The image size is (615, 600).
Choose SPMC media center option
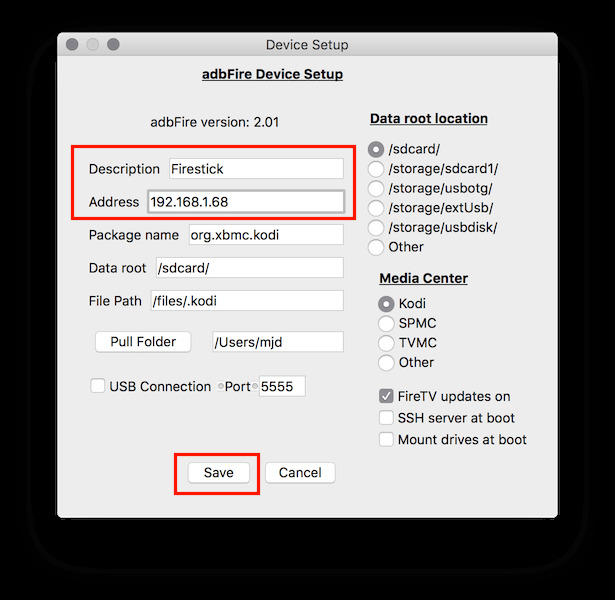pos(386,323)
